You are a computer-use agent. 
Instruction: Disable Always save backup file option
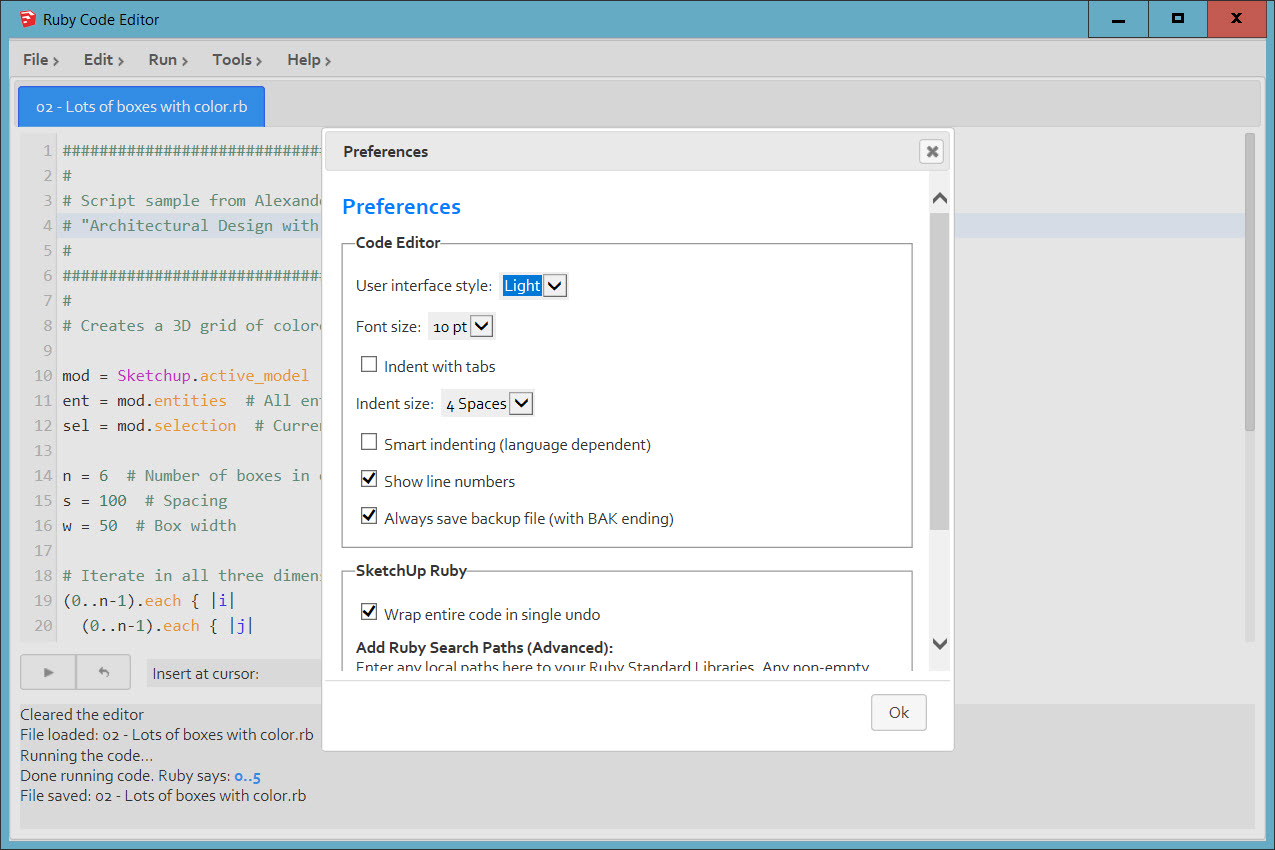click(x=369, y=517)
